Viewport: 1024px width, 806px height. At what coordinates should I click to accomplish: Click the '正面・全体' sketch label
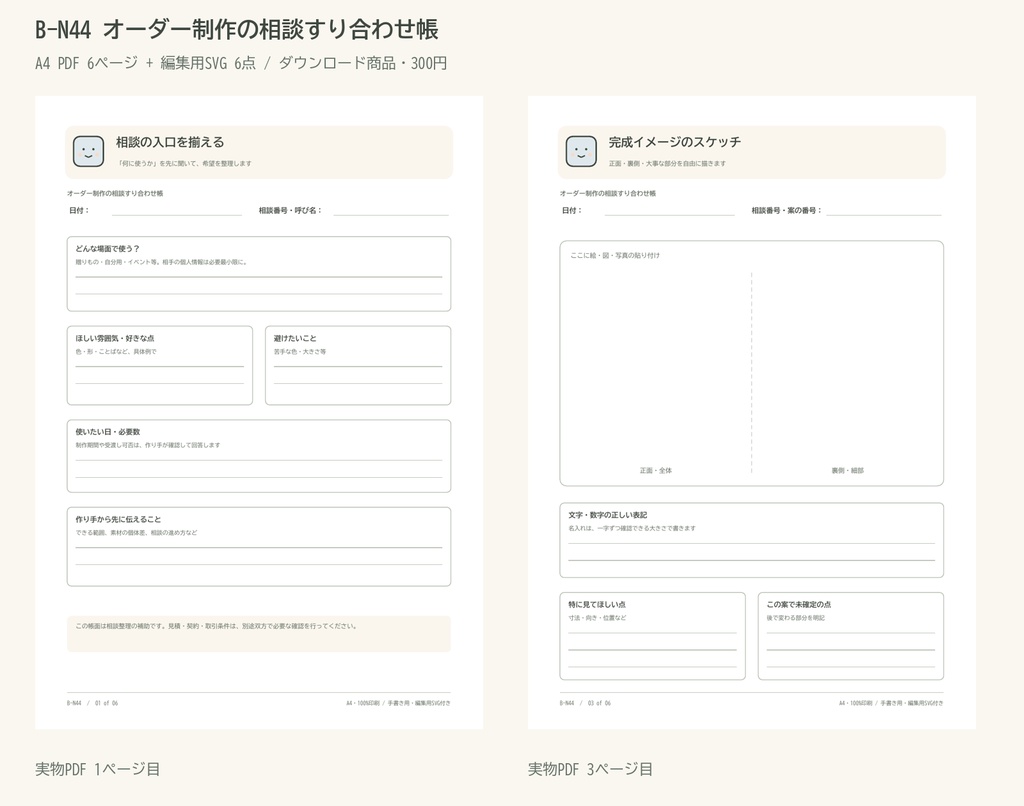(x=656, y=470)
